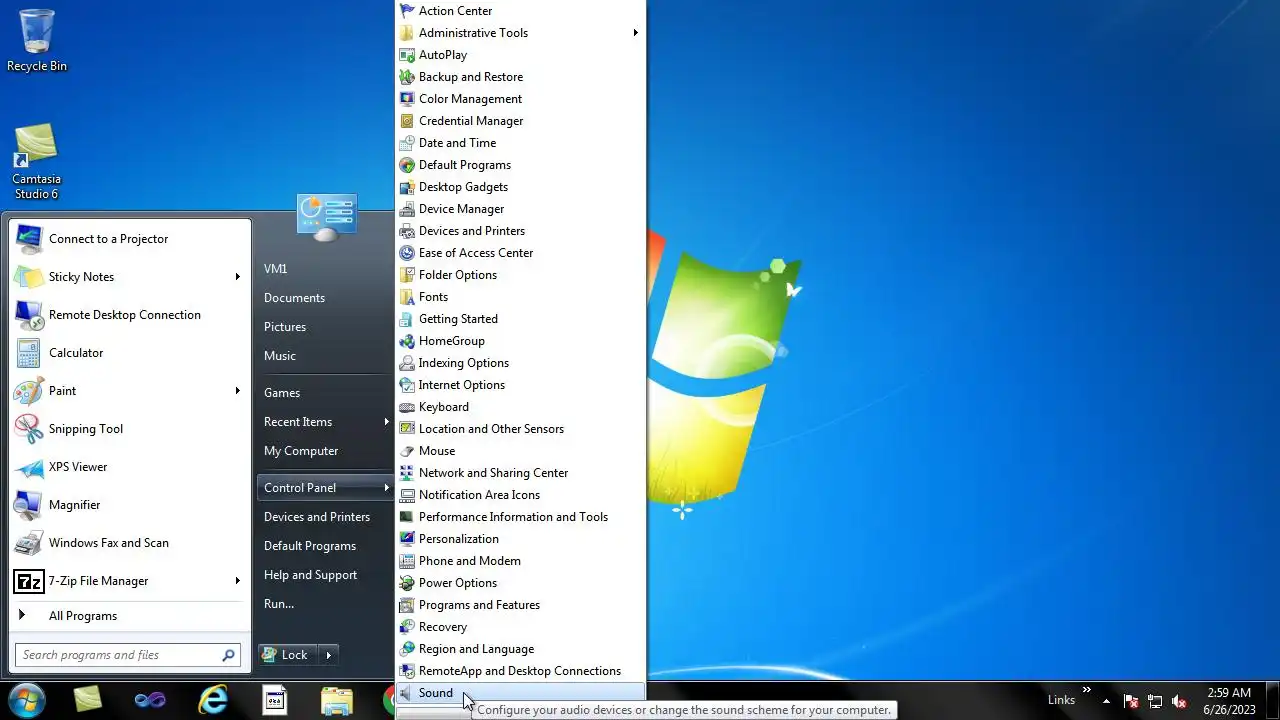
Task: Click the Color Management icon
Action: click(407, 99)
